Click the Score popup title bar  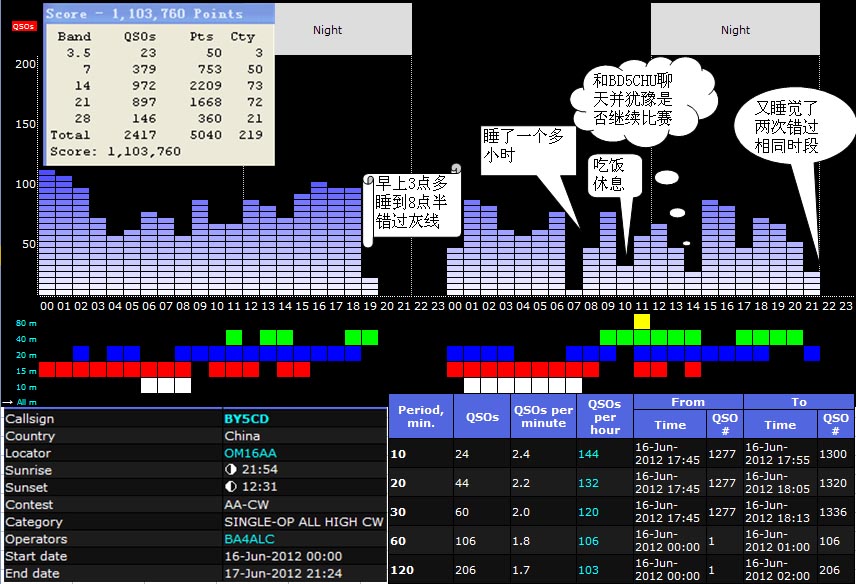(x=159, y=14)
